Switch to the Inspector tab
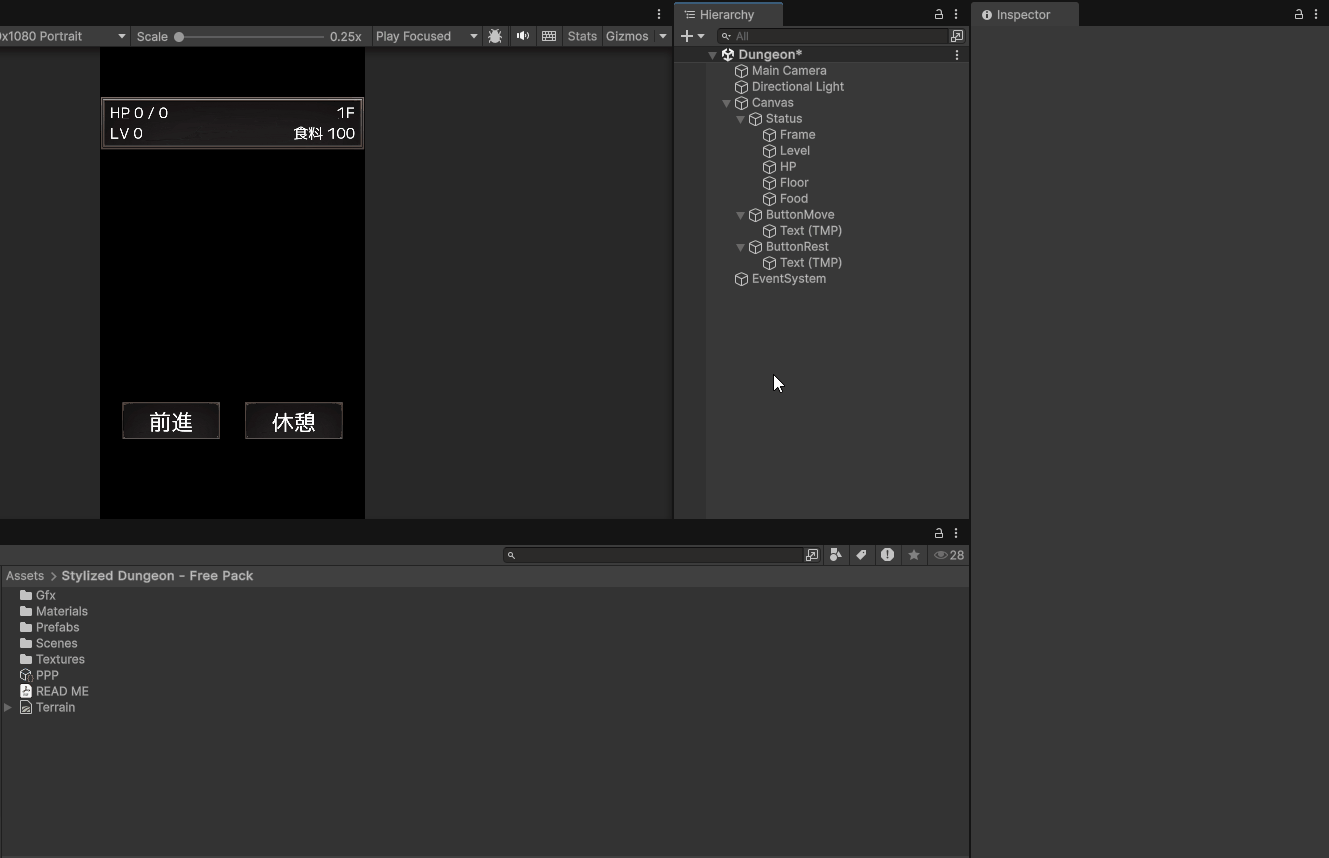Image resolution: width=1329 pixels, height=858 pixels. pos(1023,15)
